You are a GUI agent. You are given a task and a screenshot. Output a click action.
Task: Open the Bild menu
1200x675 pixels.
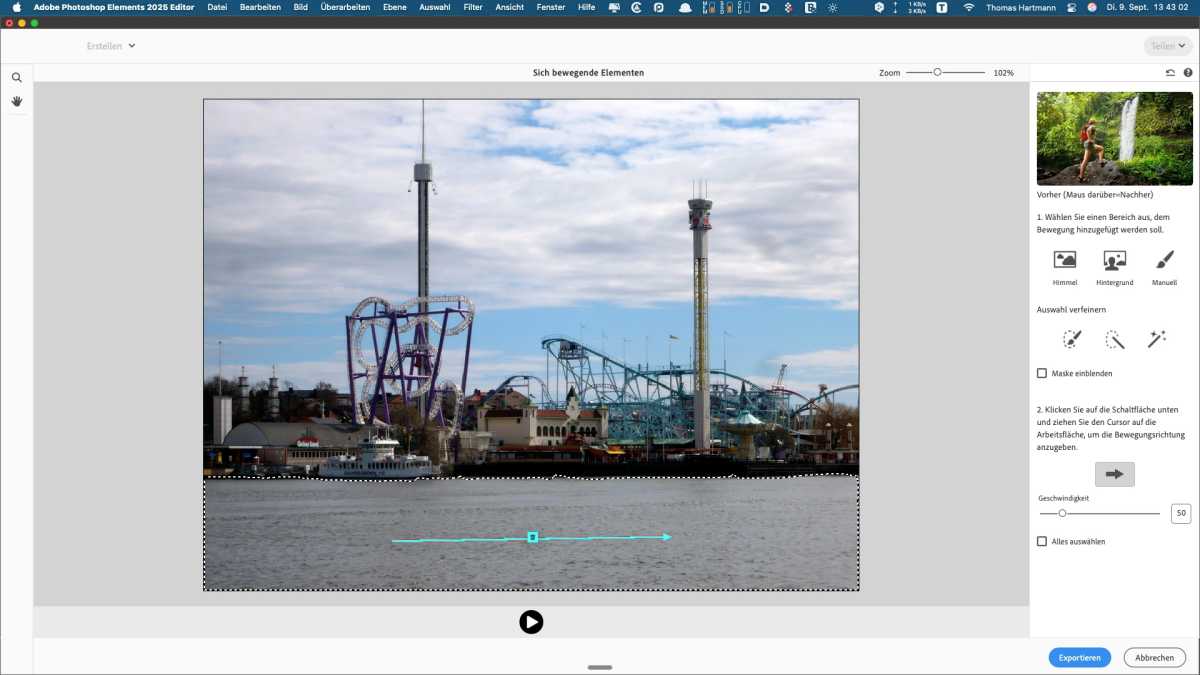[x=300, y=7]
